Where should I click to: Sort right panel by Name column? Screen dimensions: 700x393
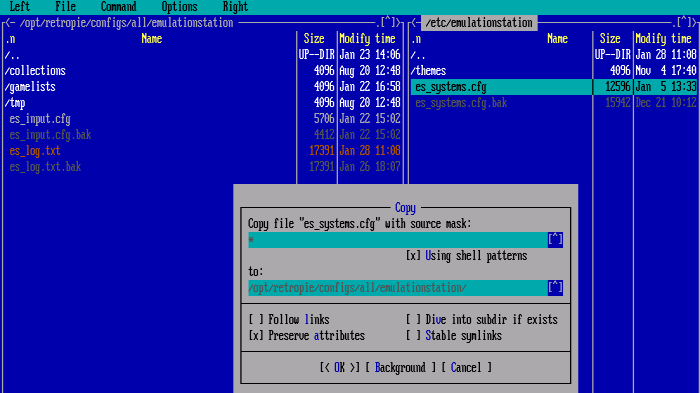coord(558,39)
